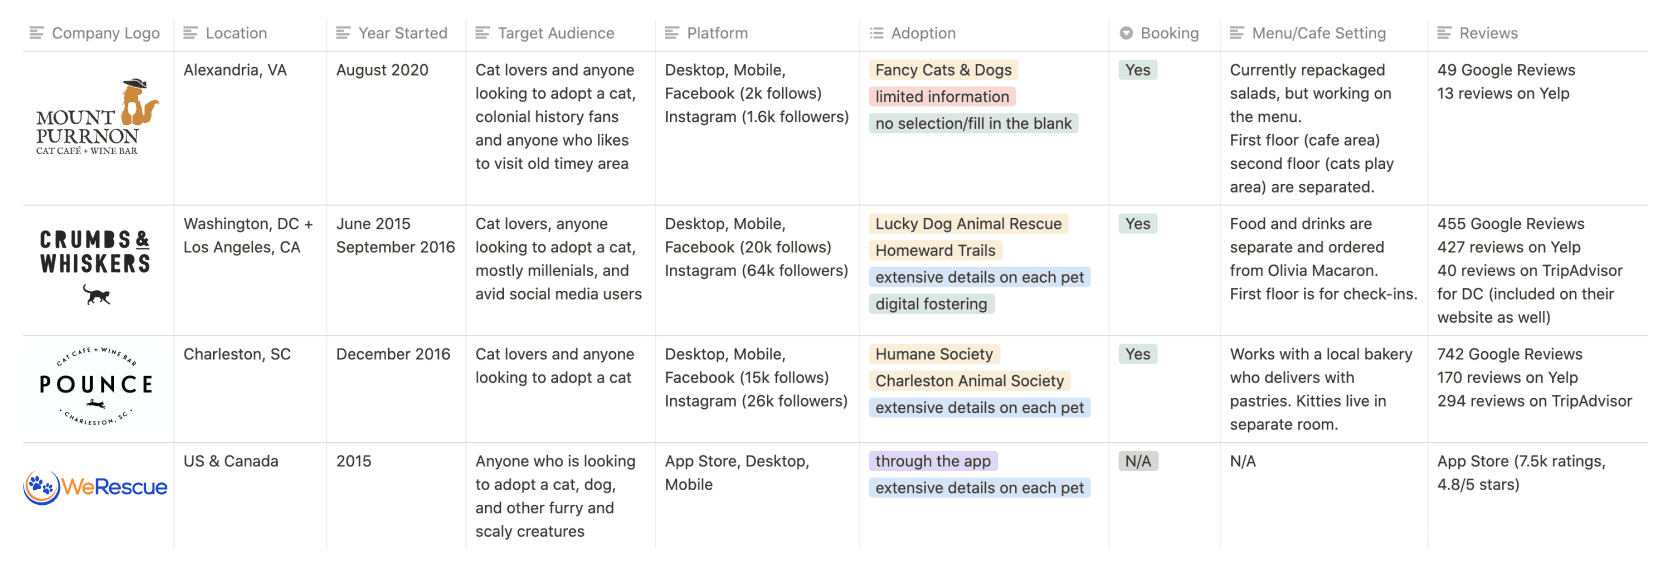Select the Fancy Cats & Dogs tag
This screenshot has height=567, width=1672.
[x=943, y=70]
